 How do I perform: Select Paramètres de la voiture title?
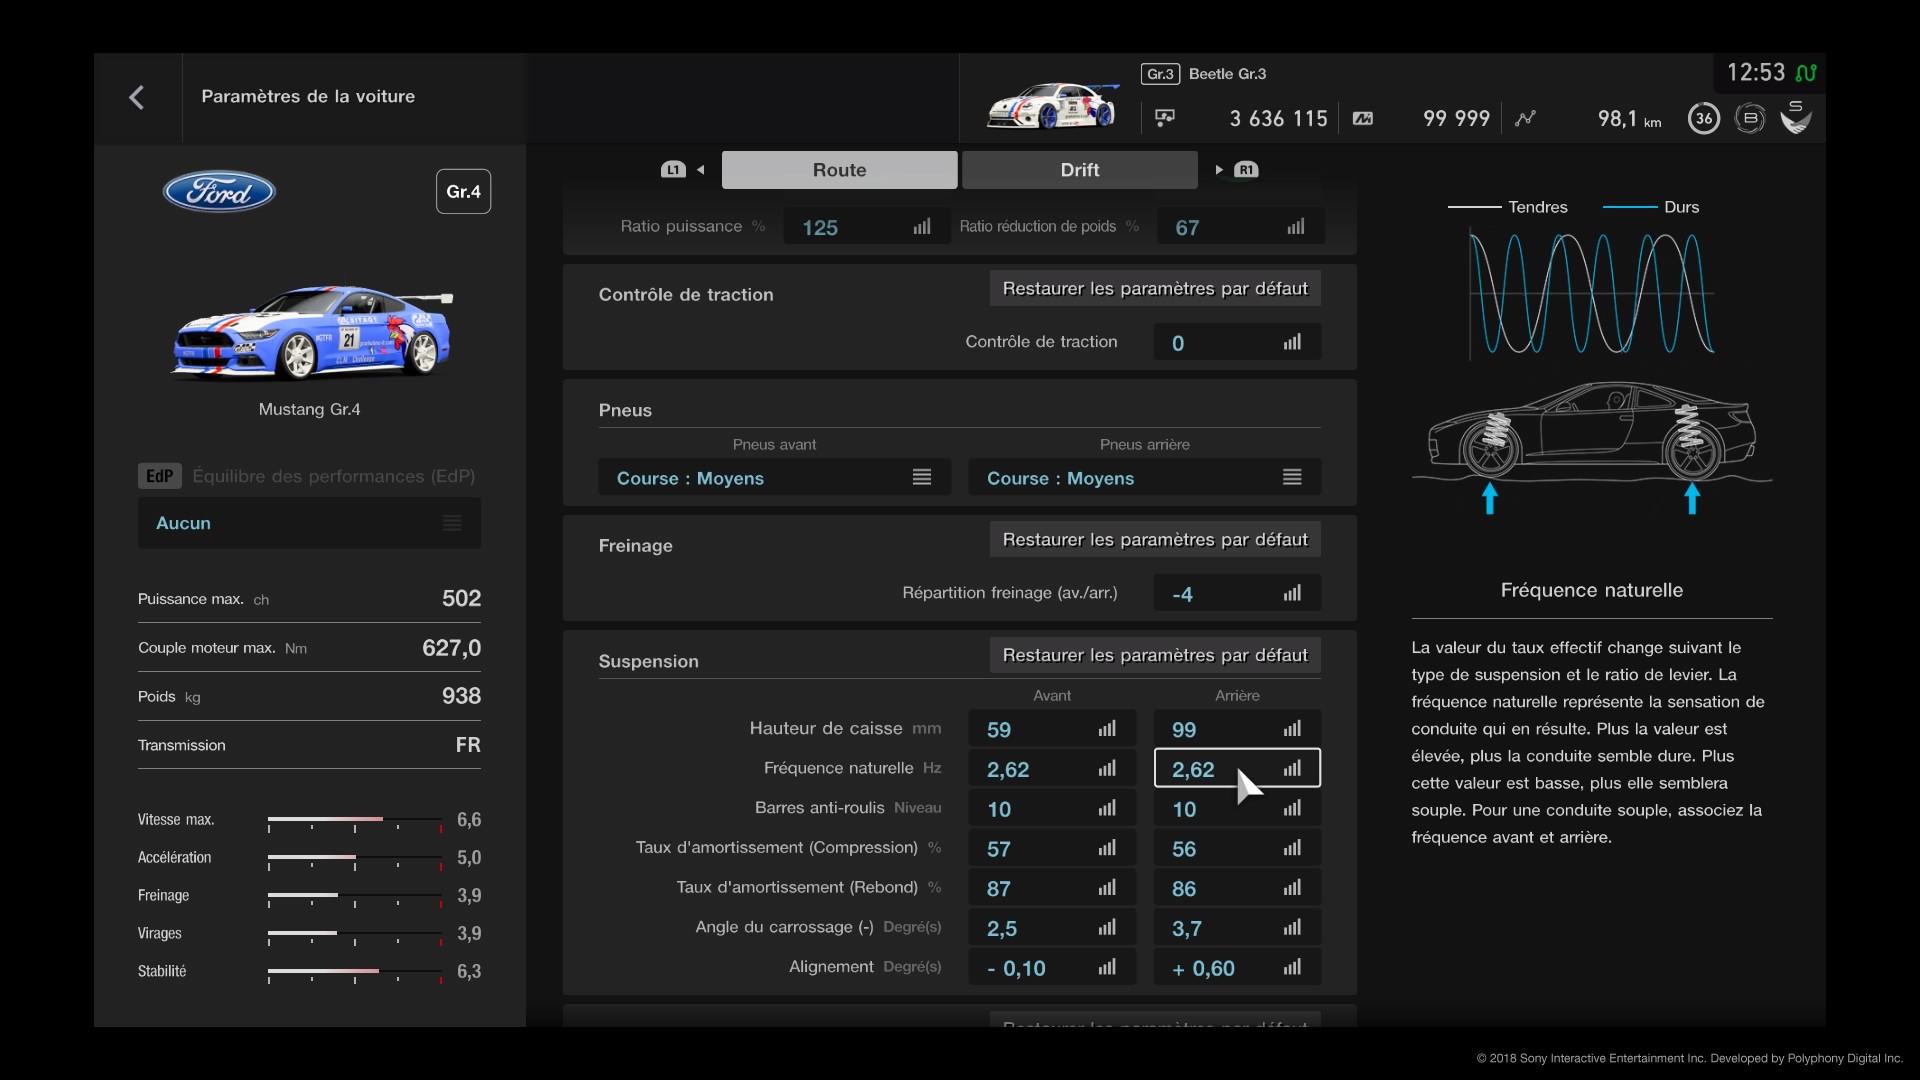tap(308, 96)
